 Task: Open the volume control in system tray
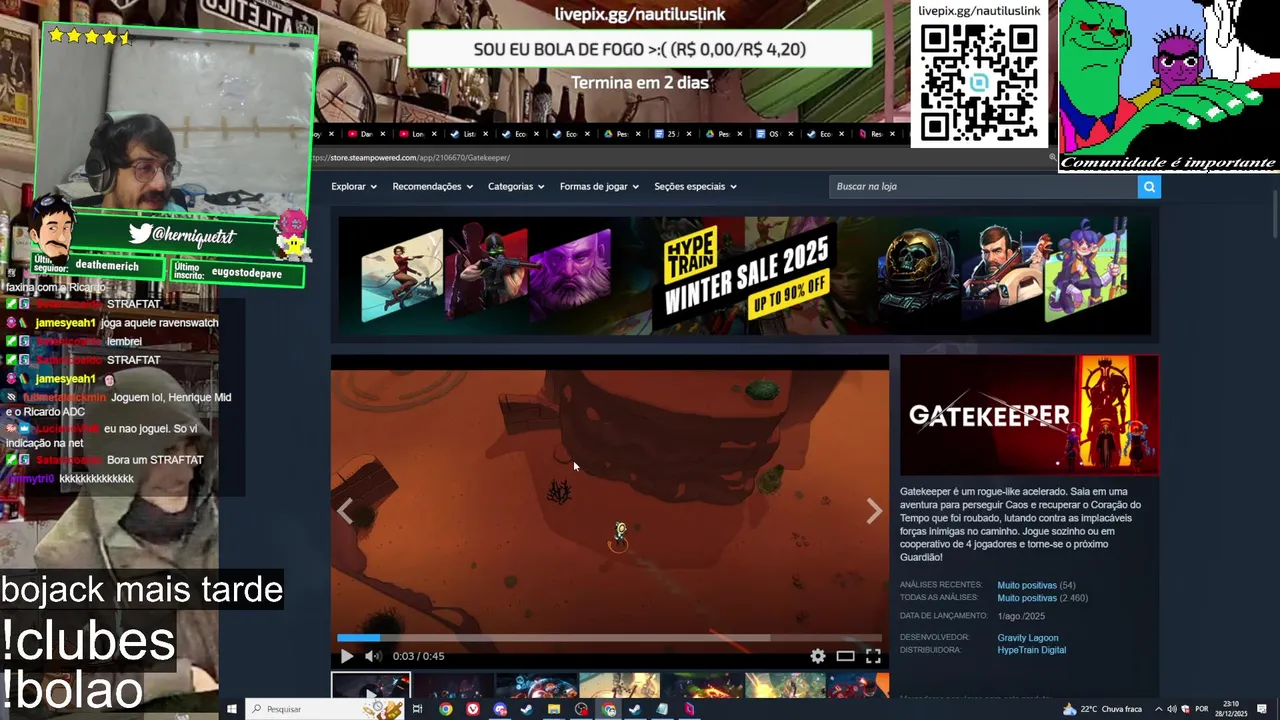pos(1171,709)
